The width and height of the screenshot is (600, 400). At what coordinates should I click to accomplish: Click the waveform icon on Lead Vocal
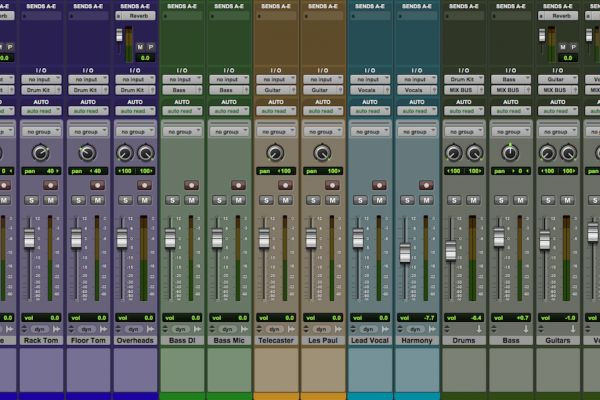(386, 329)
